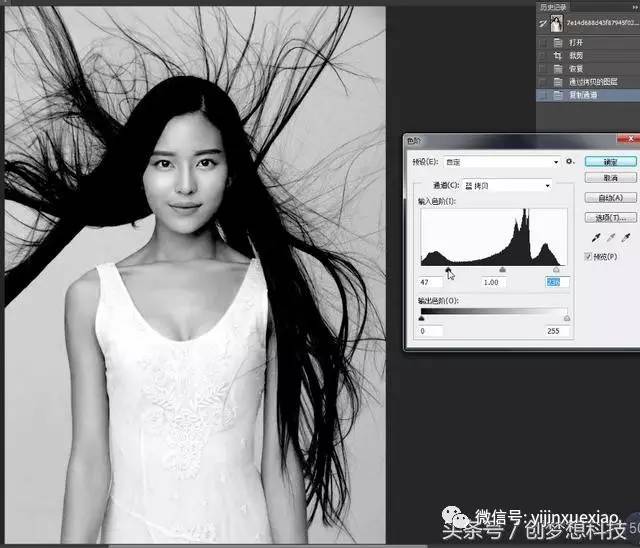Click the 自动(A) auto button
Image resolution: width=640 pixels, height=548 pixels.
click(x=609, y=197)
